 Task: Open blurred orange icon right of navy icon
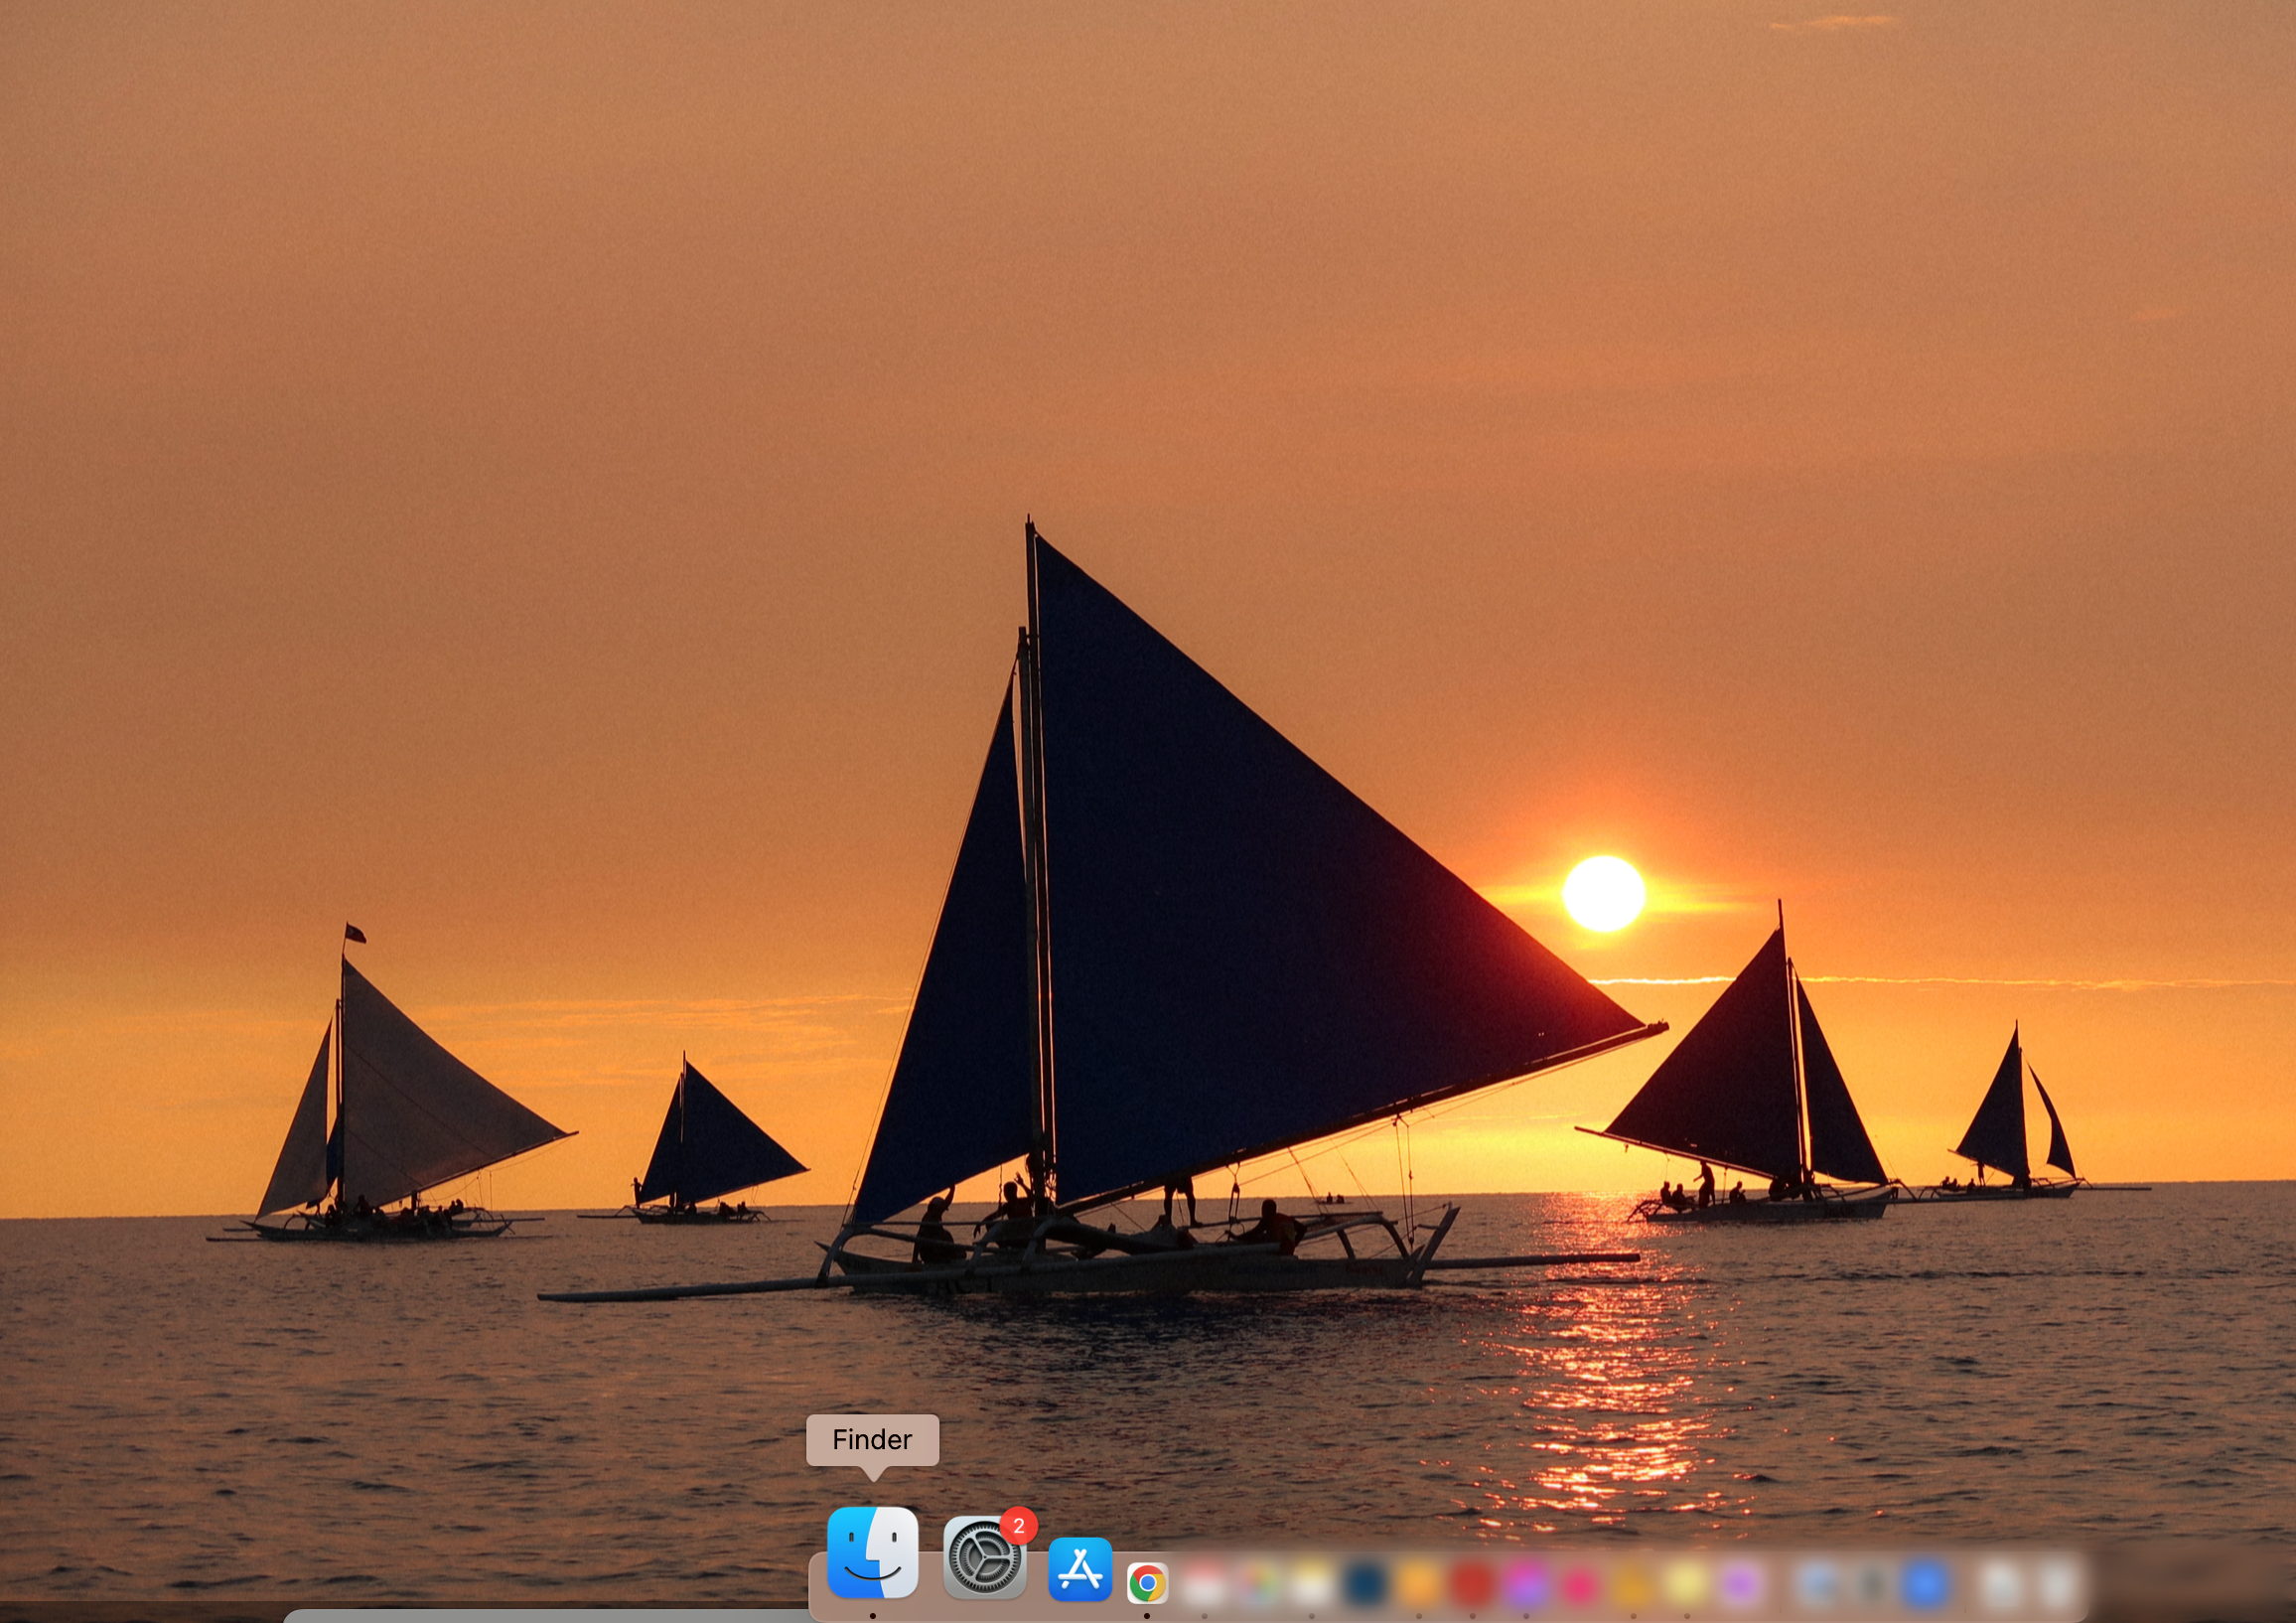coord(1418,1583)
